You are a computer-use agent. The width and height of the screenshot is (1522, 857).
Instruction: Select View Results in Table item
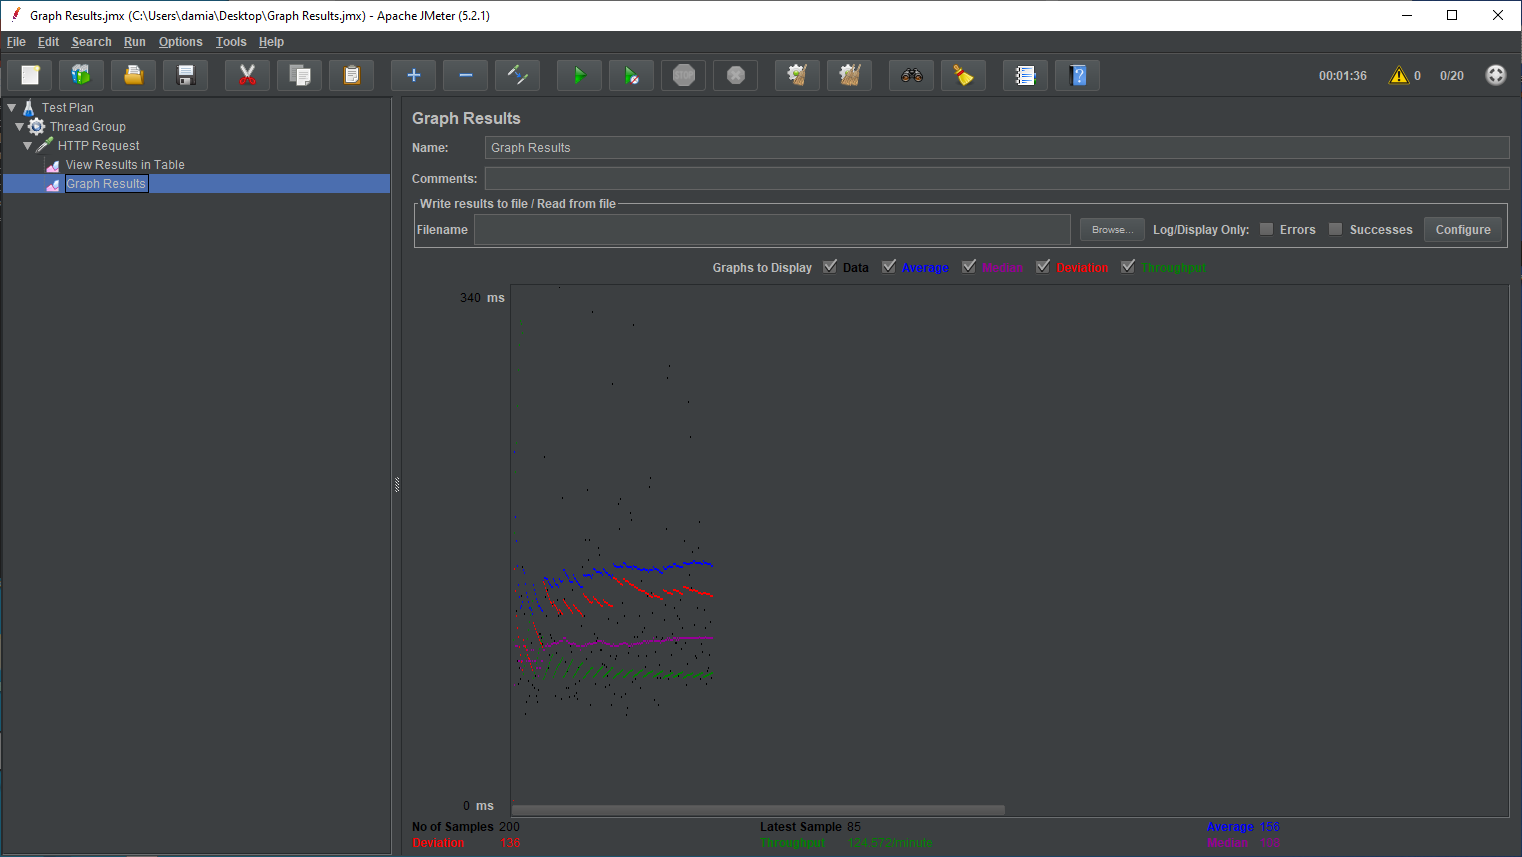click(x=125, y=165)
